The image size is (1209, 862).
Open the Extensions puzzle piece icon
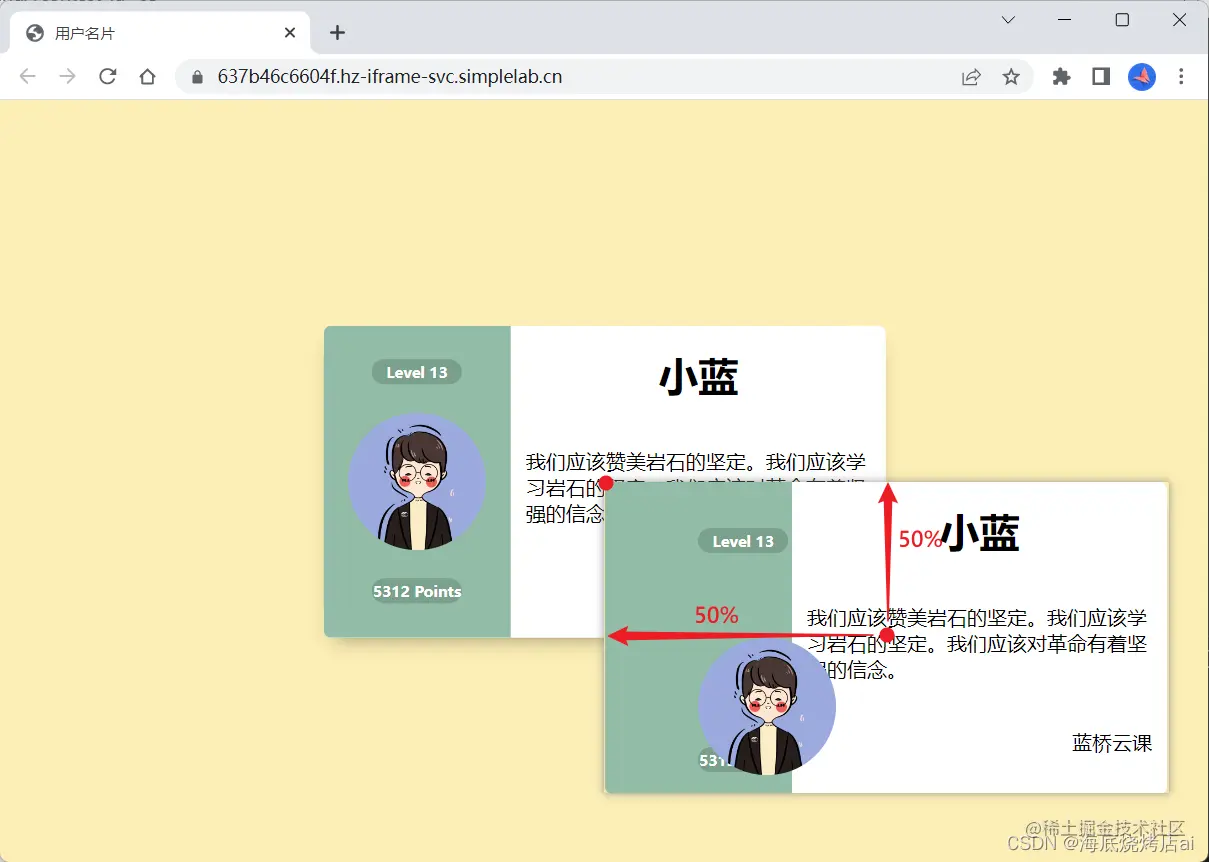(x=1061, y=76)
